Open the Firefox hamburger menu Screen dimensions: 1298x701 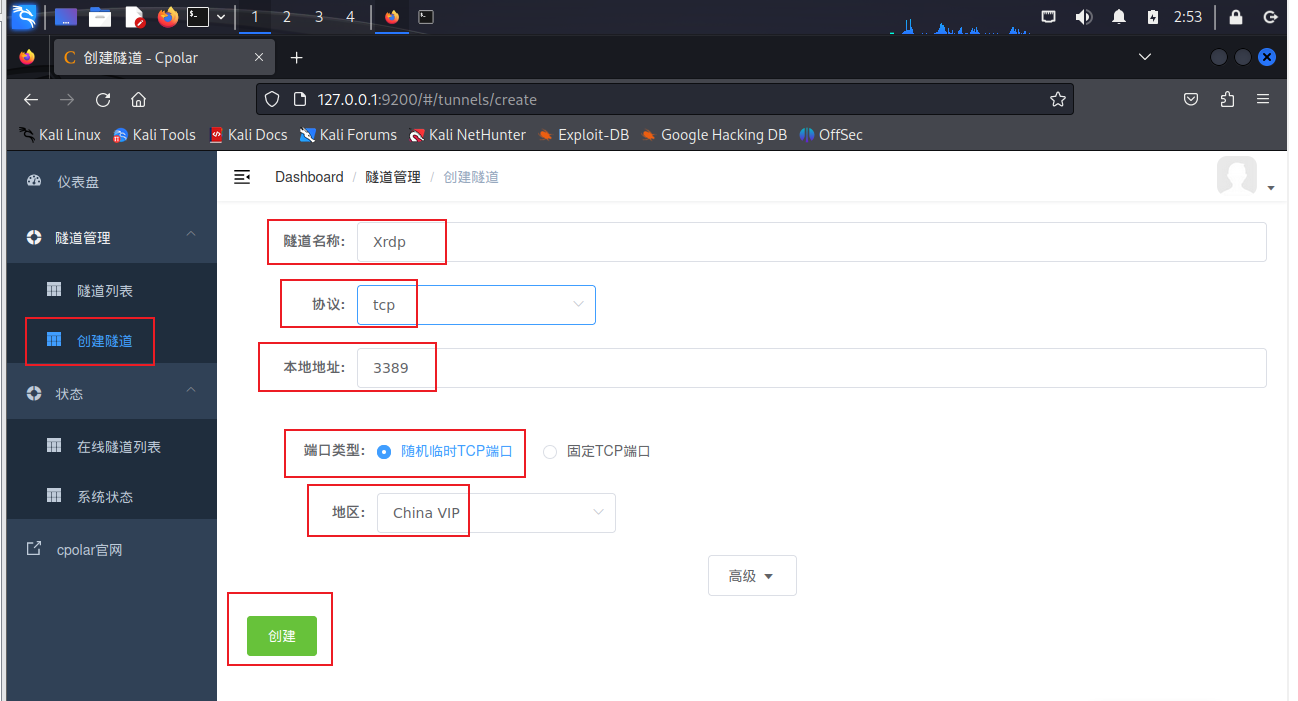click(1263, 99)
